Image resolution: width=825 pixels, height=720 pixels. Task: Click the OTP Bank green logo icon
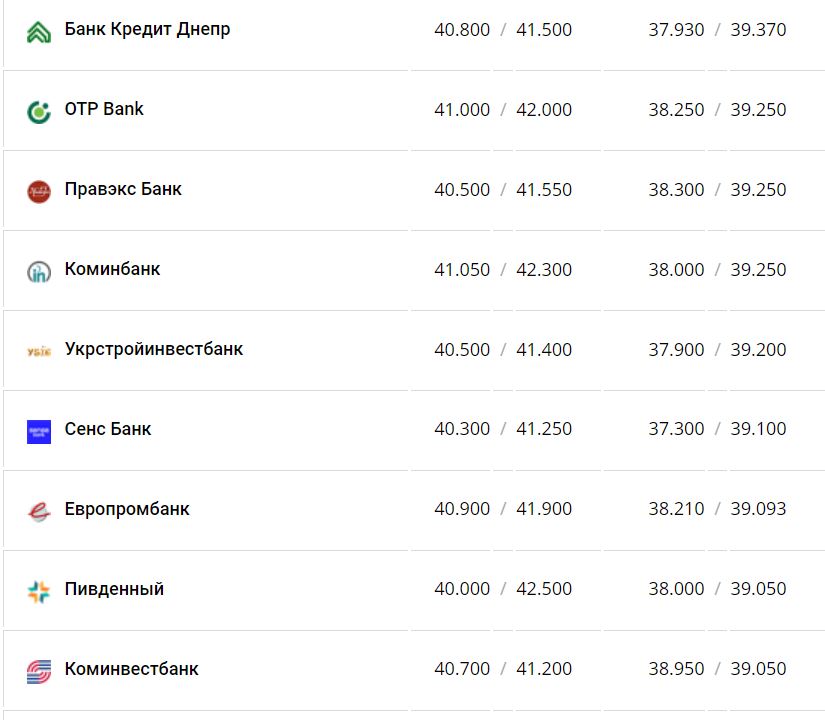tap(39, 112)
